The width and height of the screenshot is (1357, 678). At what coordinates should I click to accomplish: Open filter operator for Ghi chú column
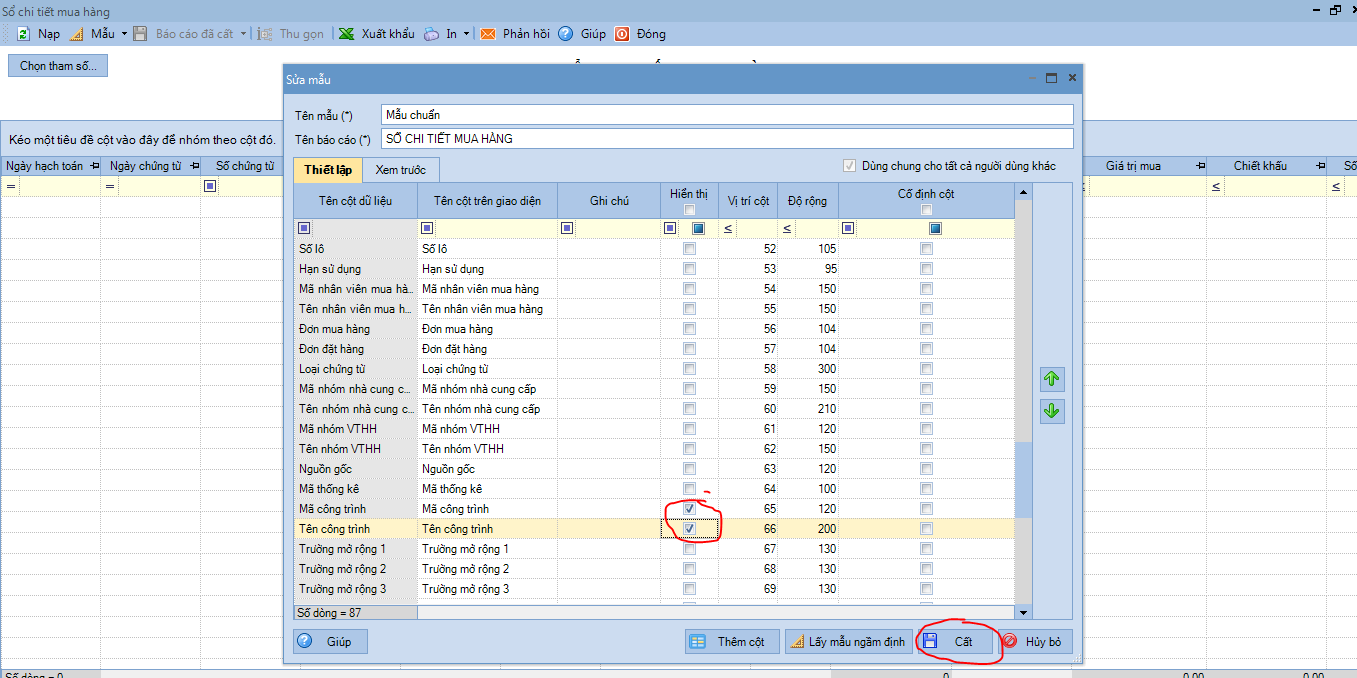tap(567, 229)
